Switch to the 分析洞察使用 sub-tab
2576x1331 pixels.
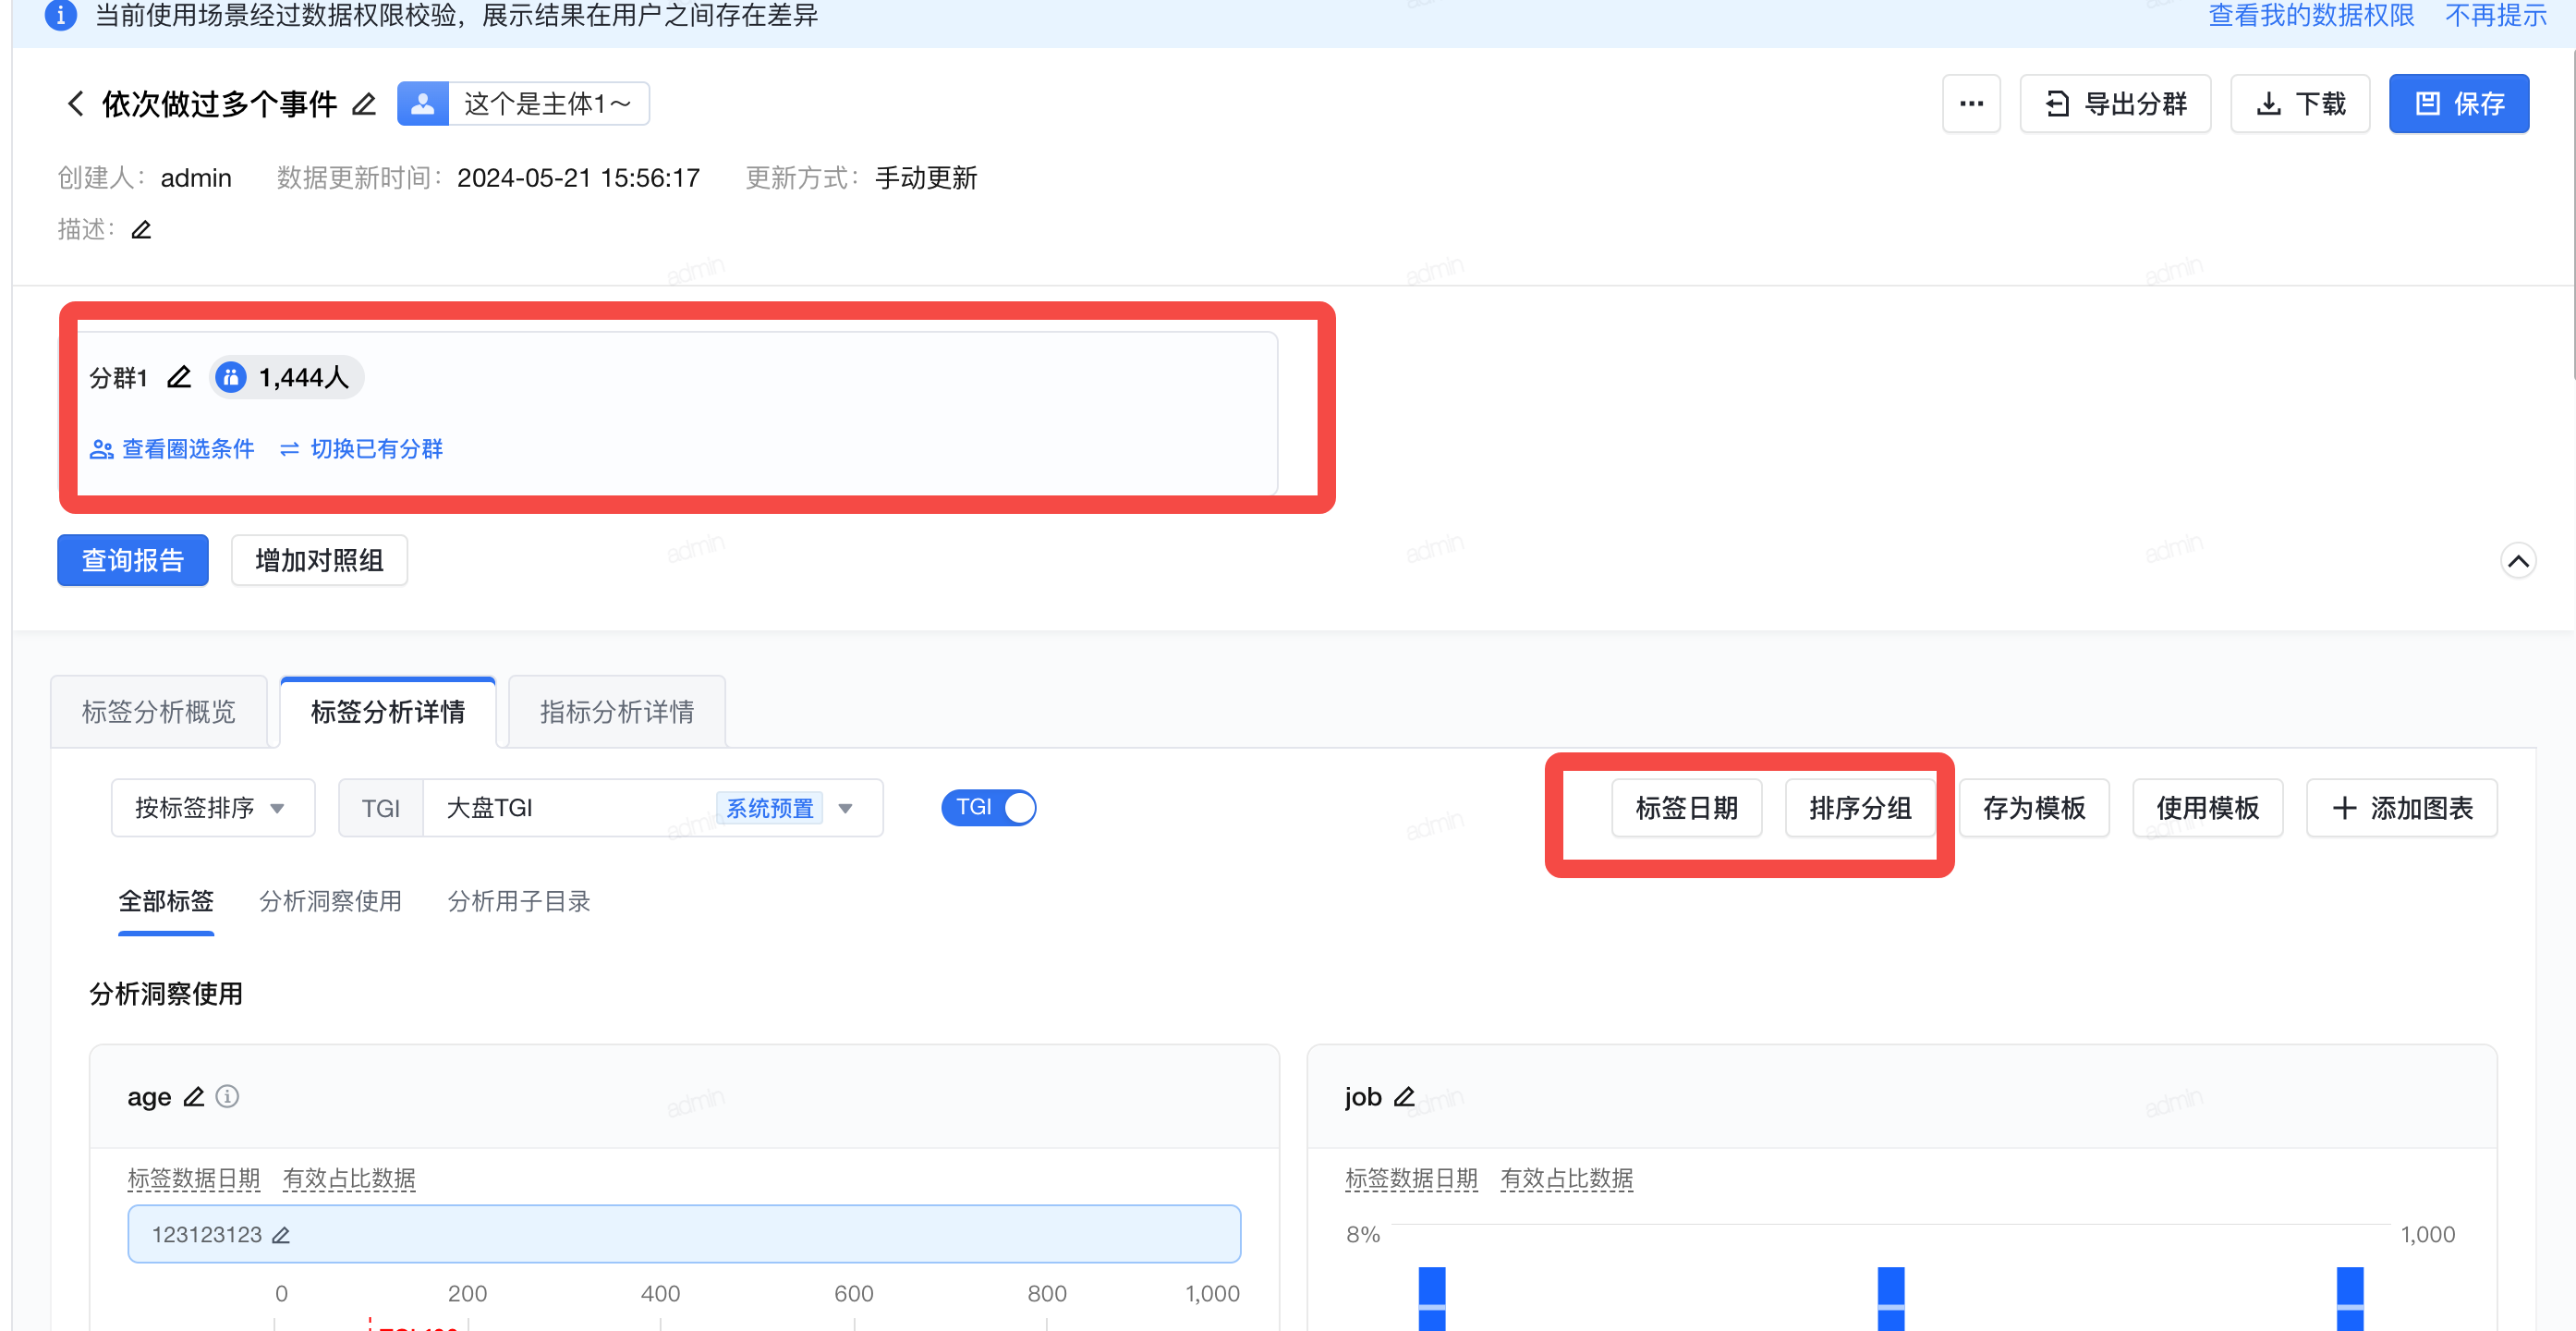(x=330, y=902)
